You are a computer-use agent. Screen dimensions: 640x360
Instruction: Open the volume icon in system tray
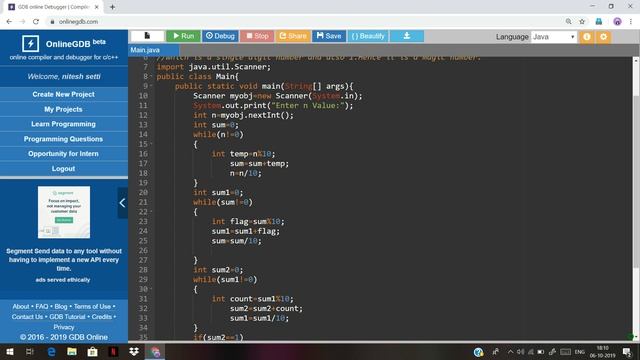click(520, 351)
